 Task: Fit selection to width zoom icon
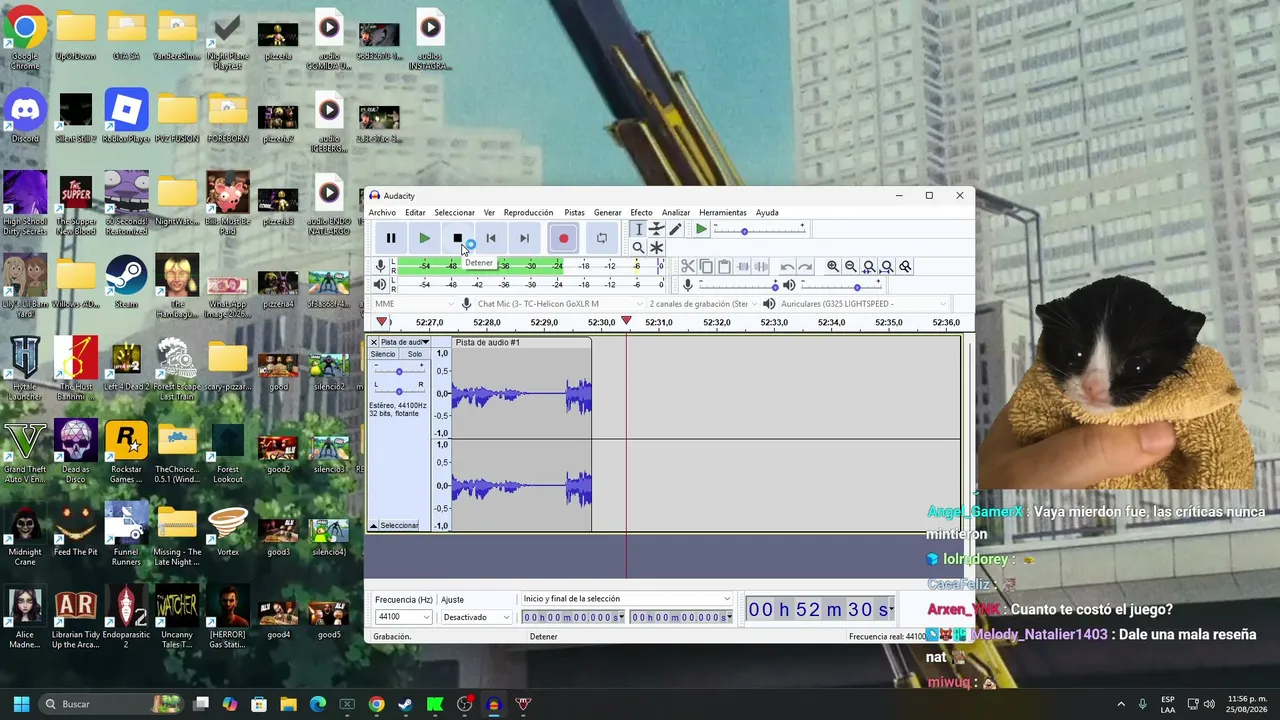869,266
